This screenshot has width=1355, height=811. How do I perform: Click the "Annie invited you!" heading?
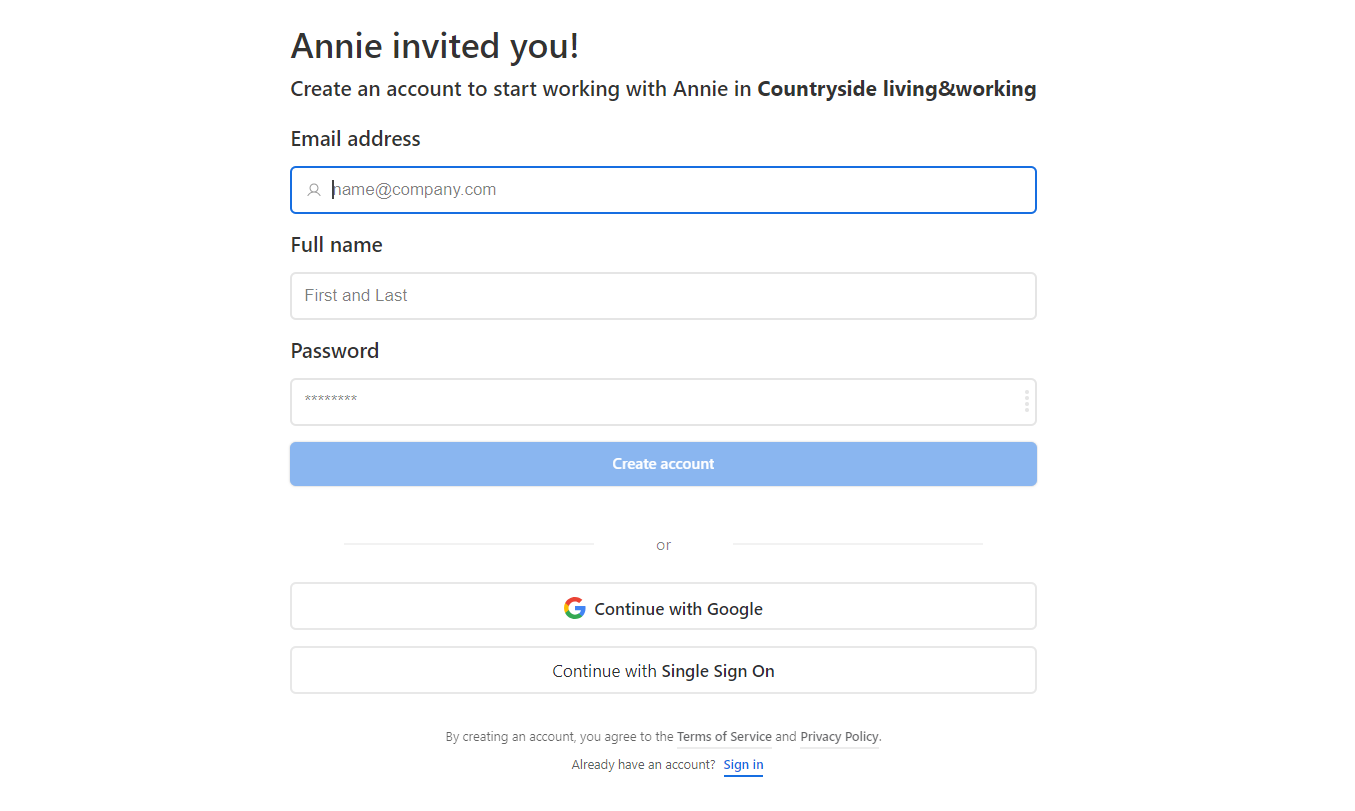pos(434,46)
